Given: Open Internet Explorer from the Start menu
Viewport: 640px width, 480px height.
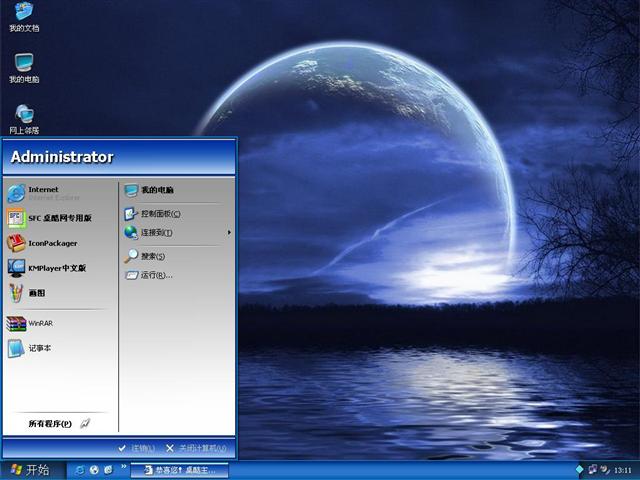Looking at the screenshot, I should coord(45,193).
